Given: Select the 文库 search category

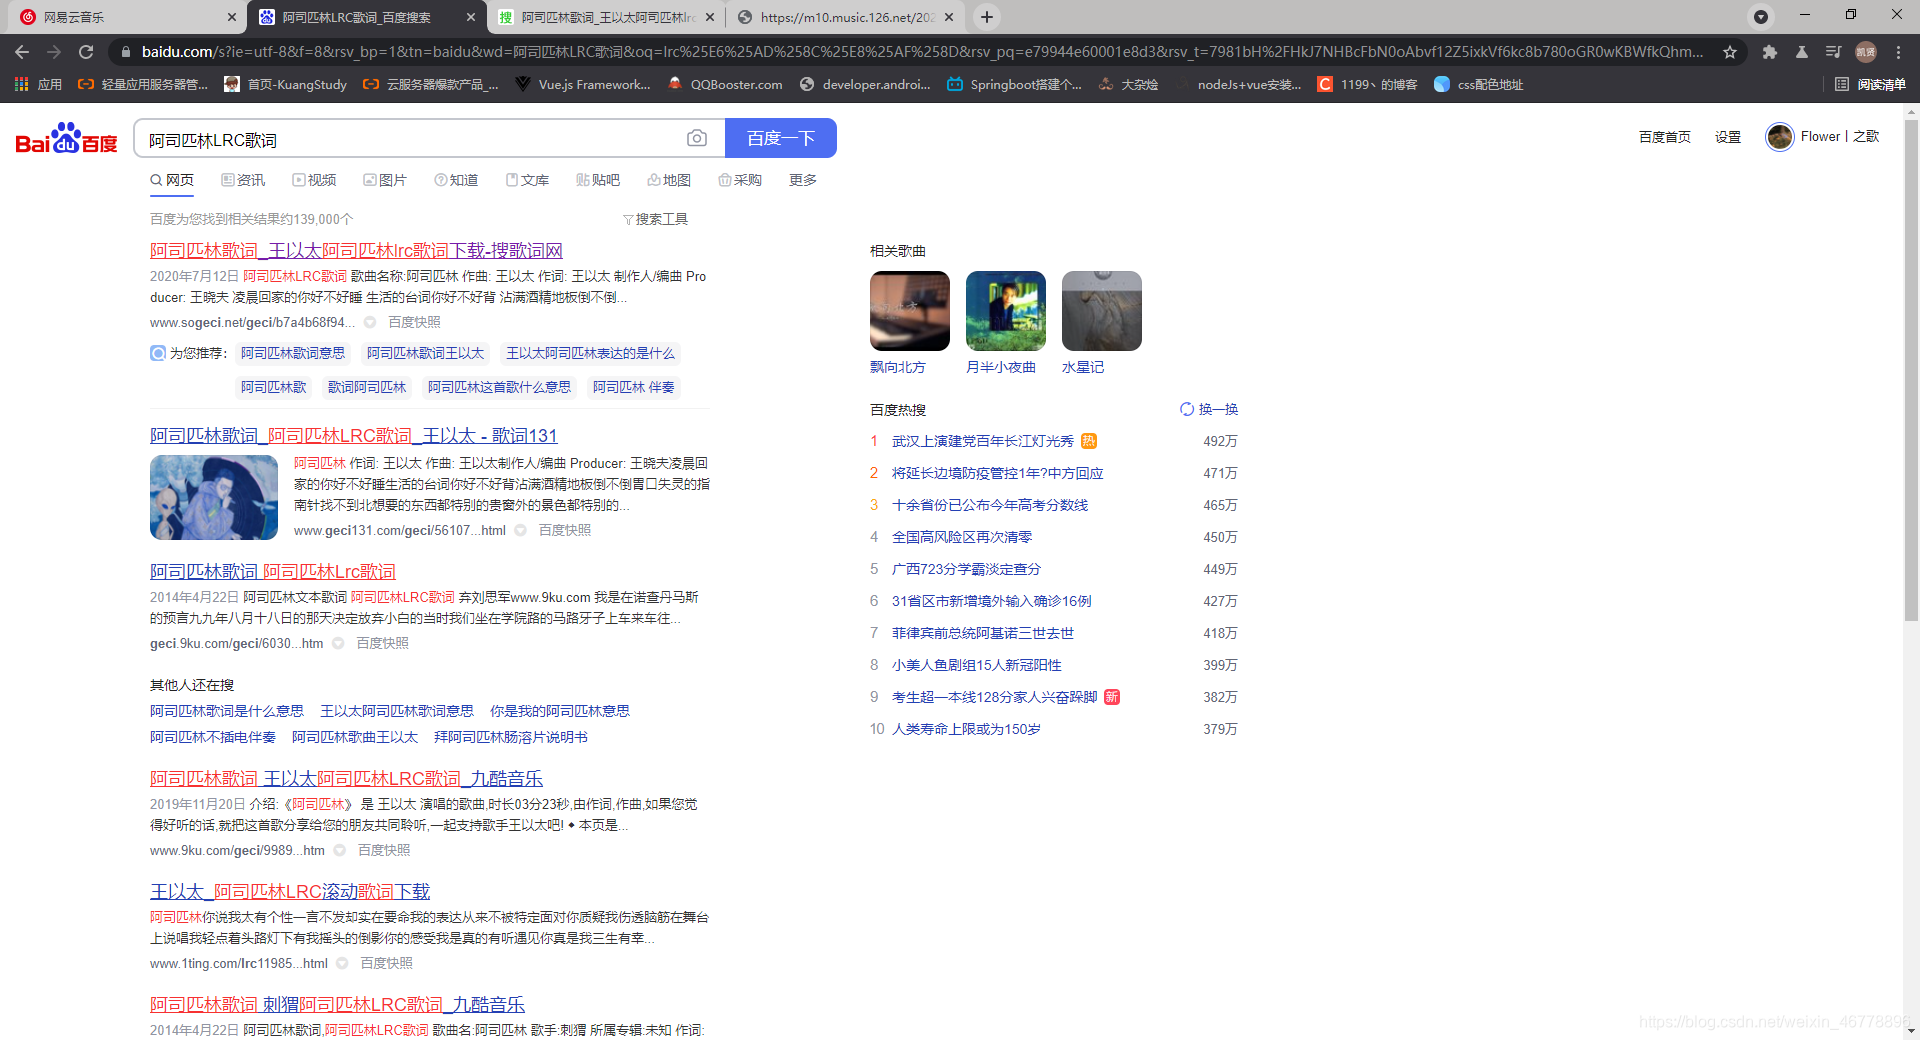Looking at the screenshot, I should [527, 180].
